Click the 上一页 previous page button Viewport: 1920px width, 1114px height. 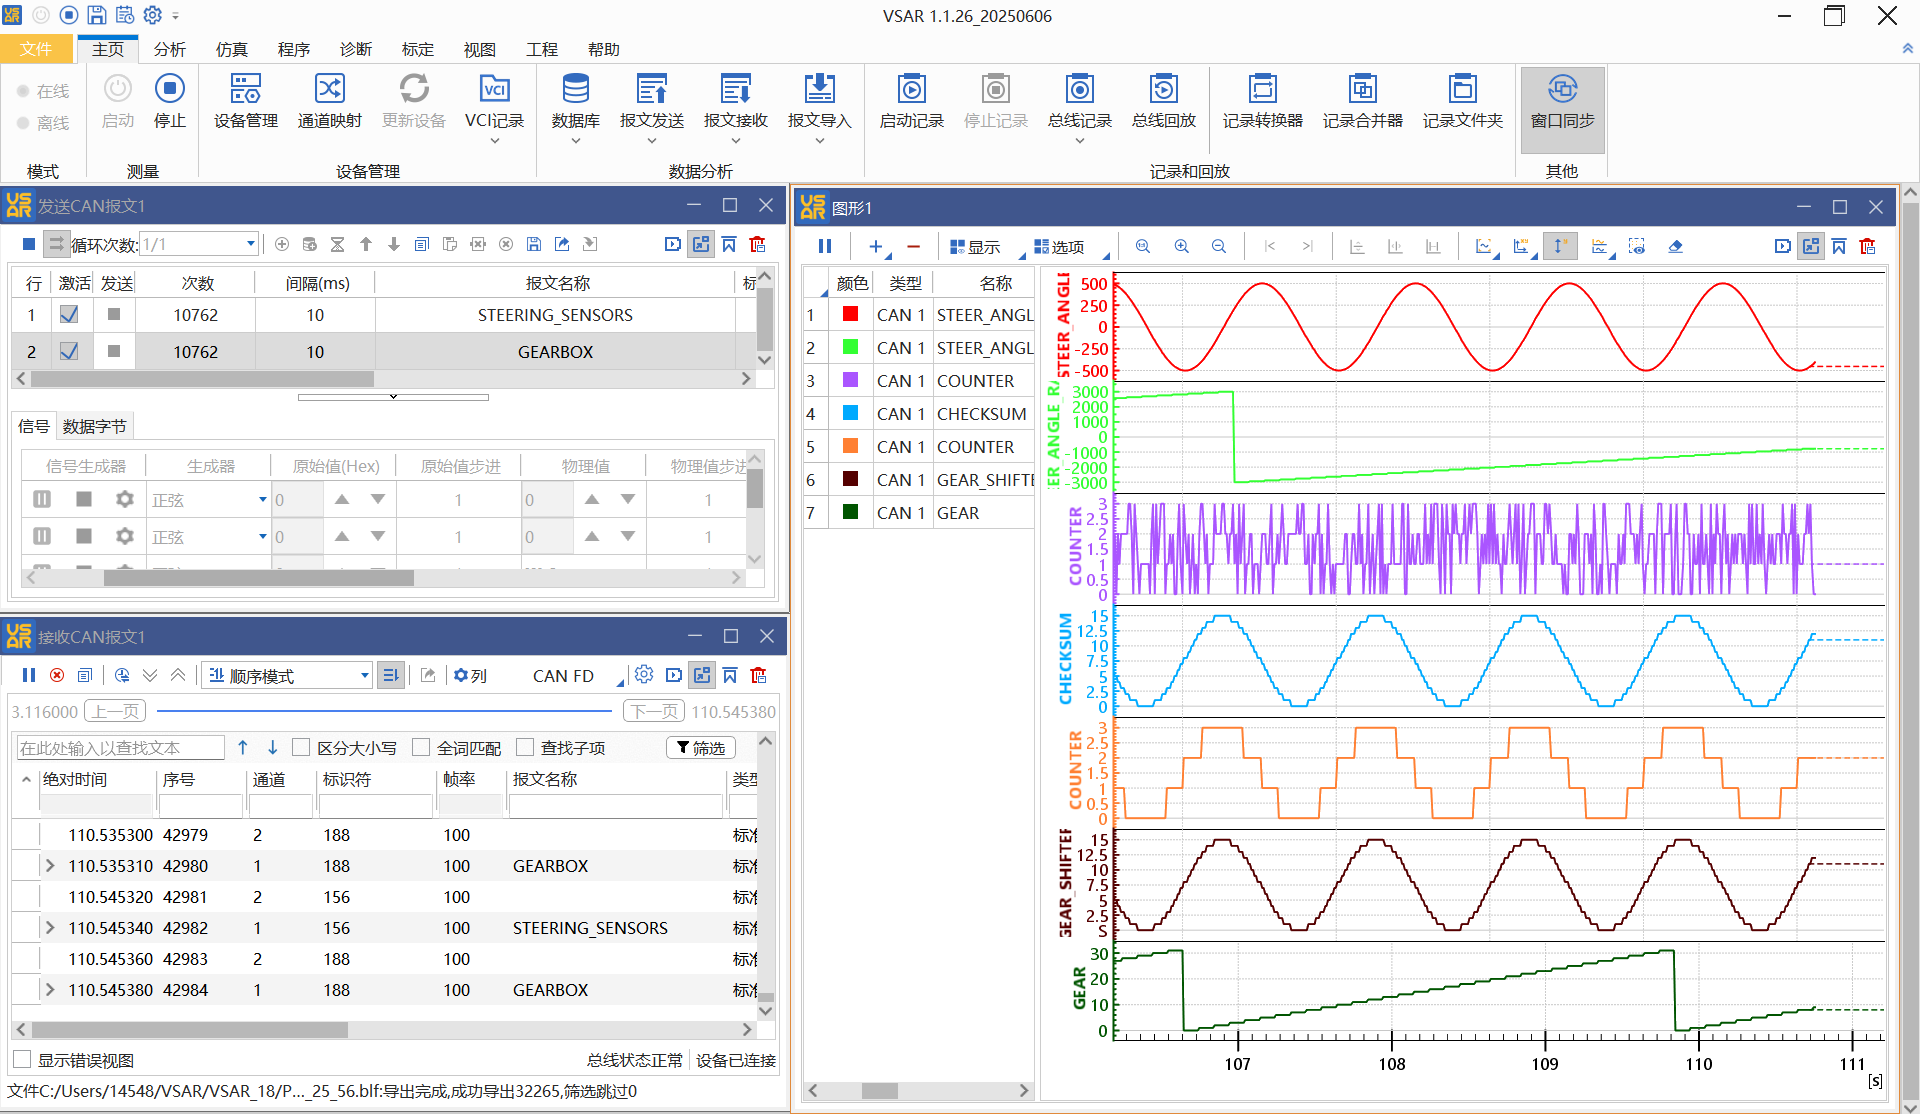pyautogui.click(x=116, y=711)
